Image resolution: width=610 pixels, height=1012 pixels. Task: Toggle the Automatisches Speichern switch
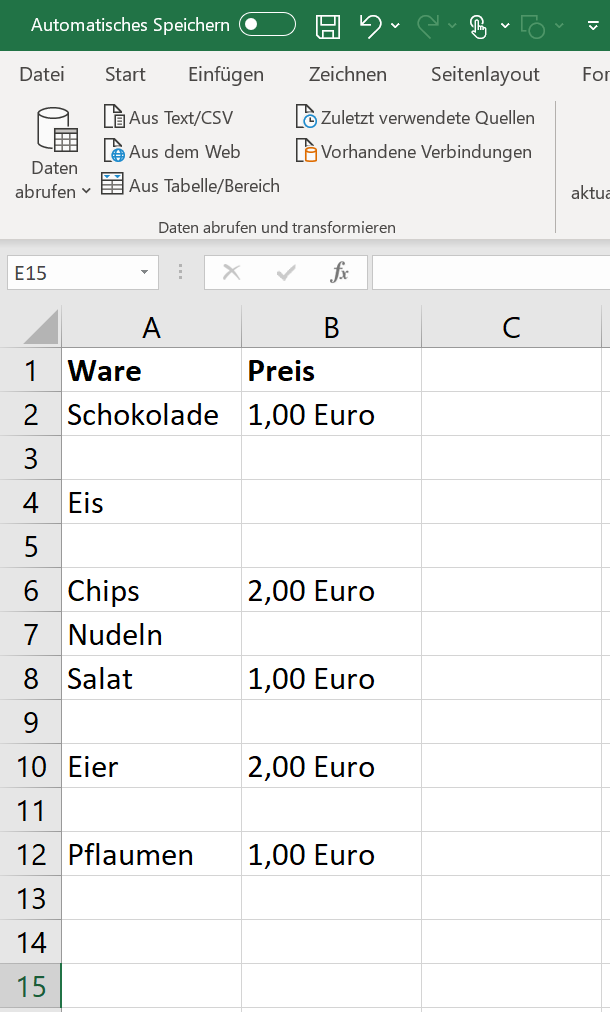point(267,25)
